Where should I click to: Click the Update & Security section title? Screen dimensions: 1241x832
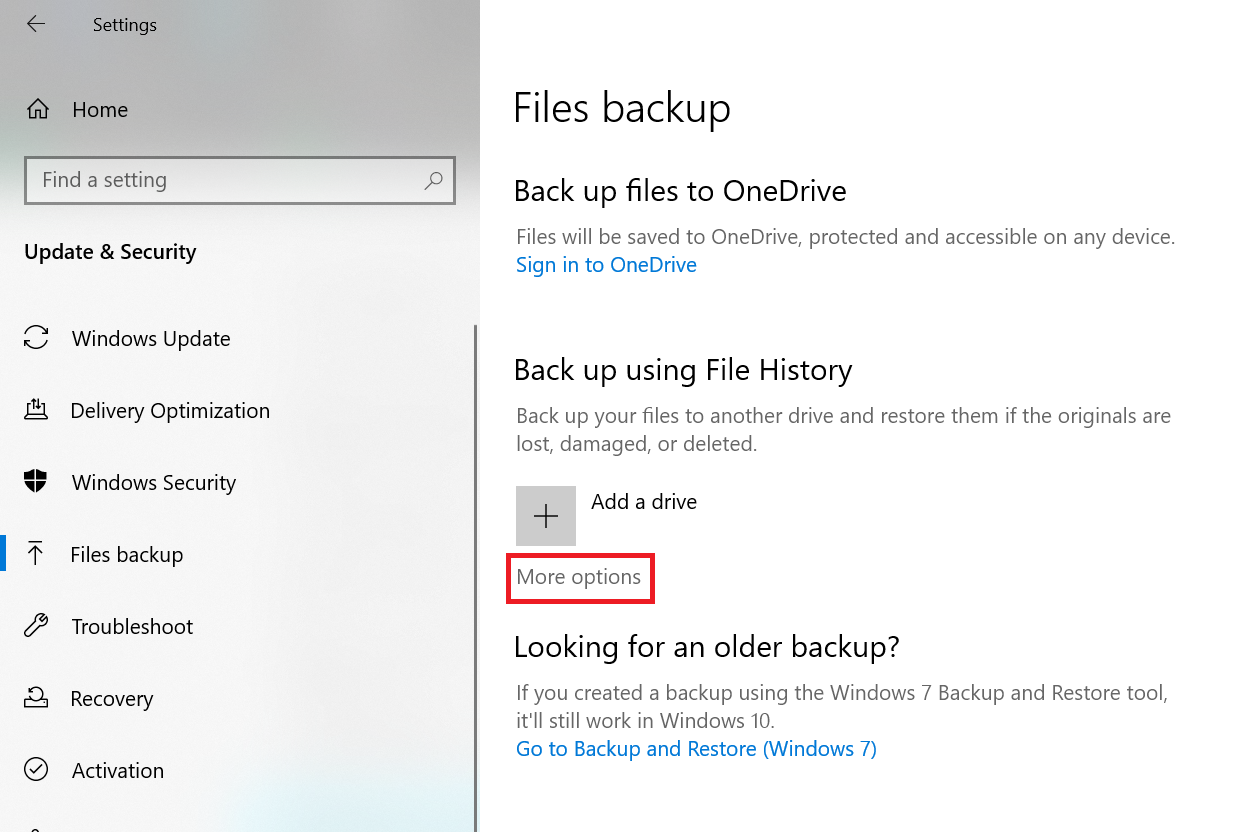click(x=110, y=252)
